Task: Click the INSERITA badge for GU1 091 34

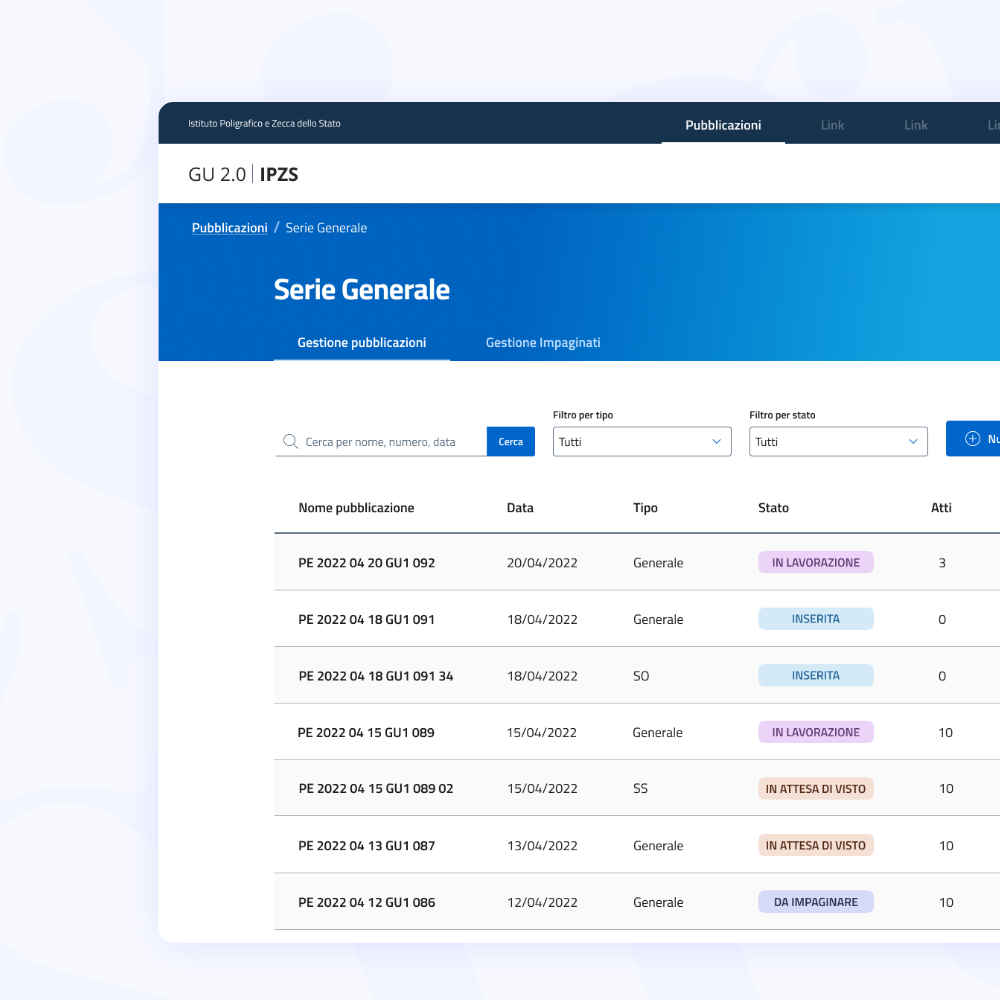Action: point(816,675)
